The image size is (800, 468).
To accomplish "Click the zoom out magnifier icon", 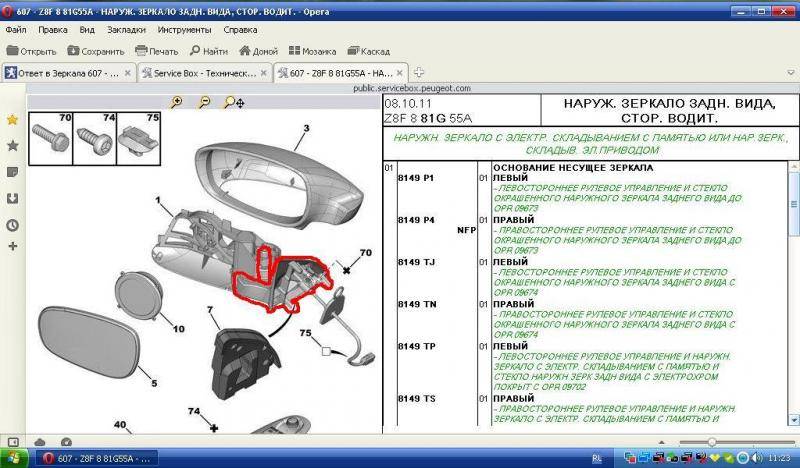I will point(204,102).
